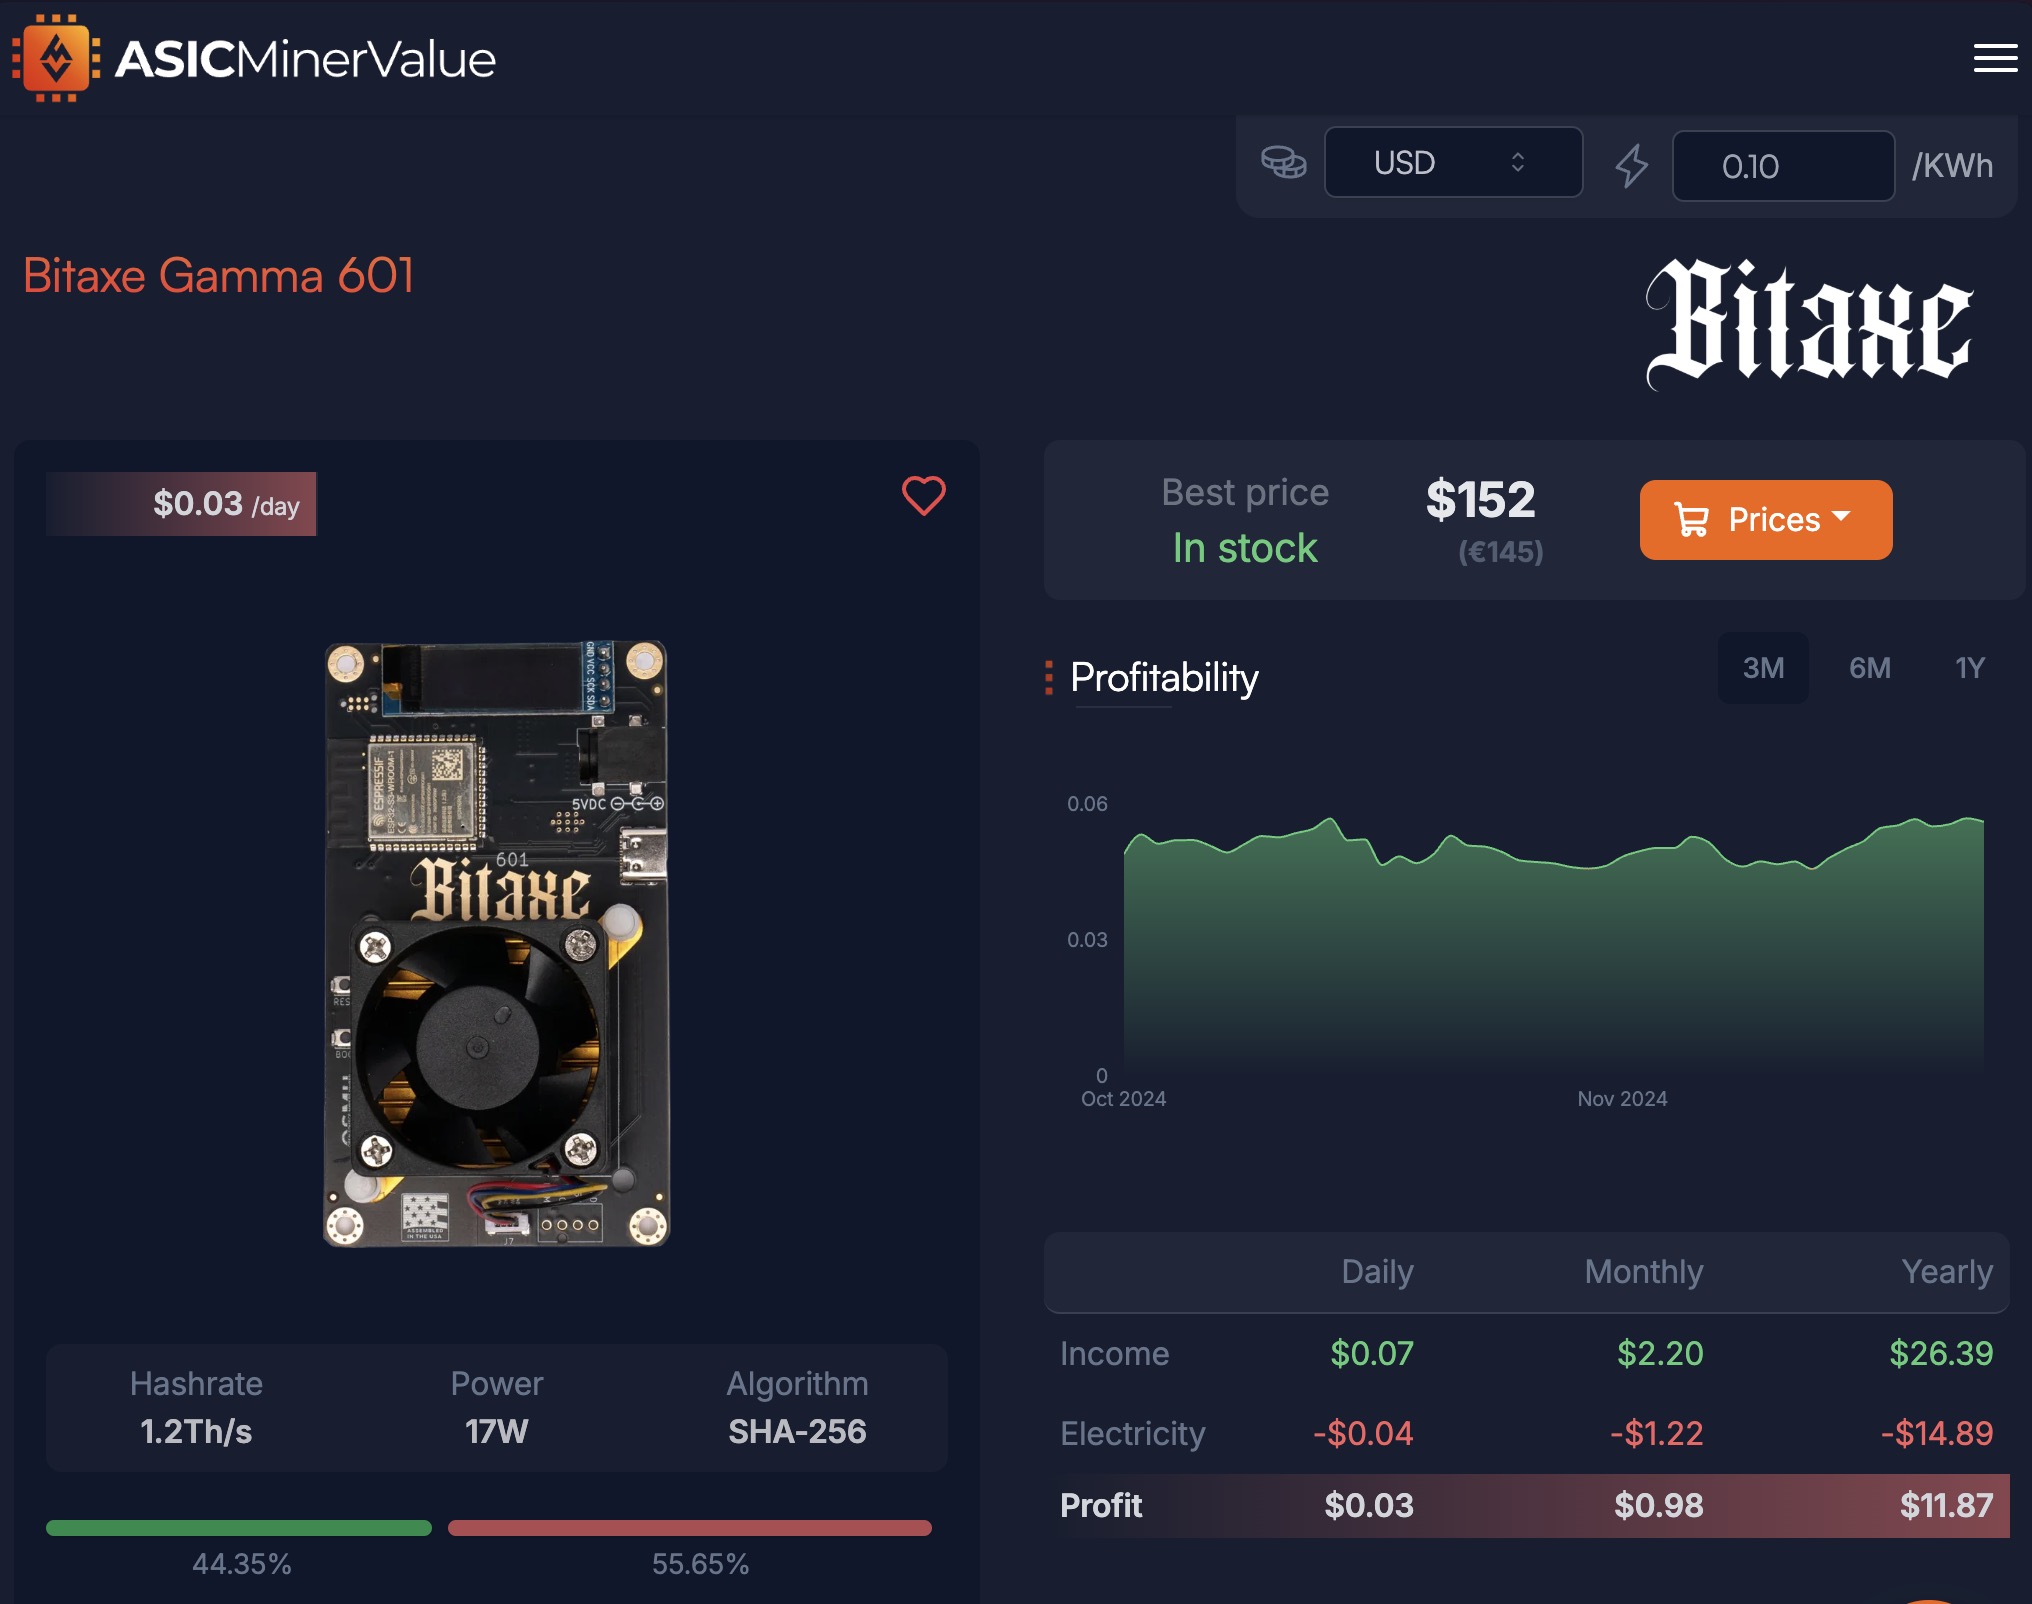This screenshot has width=2032, height=1604.
Task: Click the Profit row label
Action: tap(1101, 1505)
